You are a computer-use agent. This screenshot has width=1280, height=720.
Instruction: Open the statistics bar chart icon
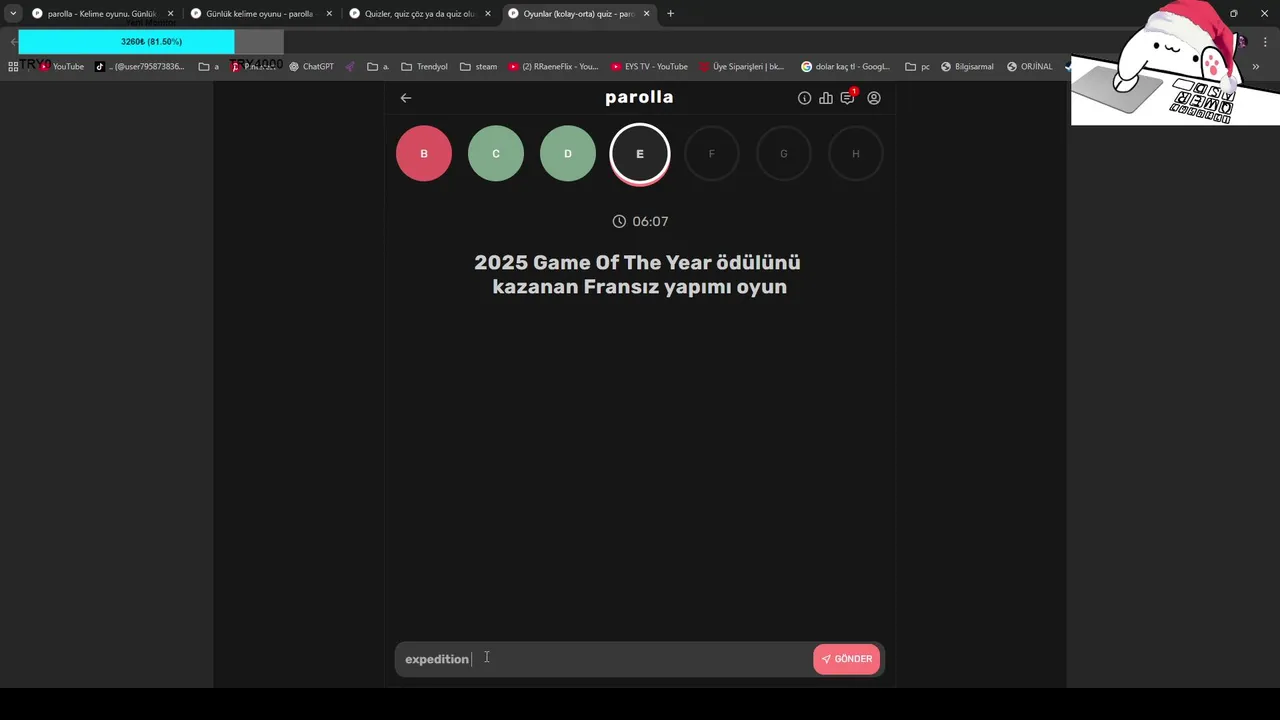click(826, 98)
